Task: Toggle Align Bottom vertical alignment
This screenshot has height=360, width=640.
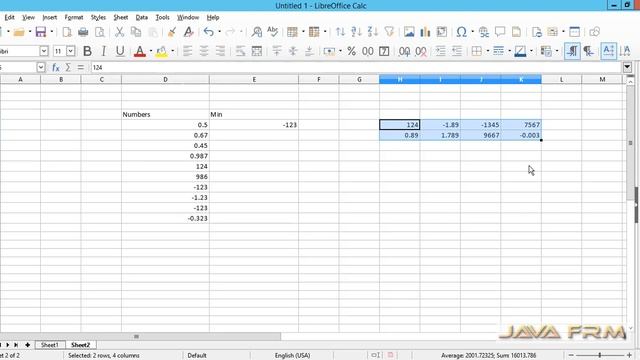Action: [309, 51]
